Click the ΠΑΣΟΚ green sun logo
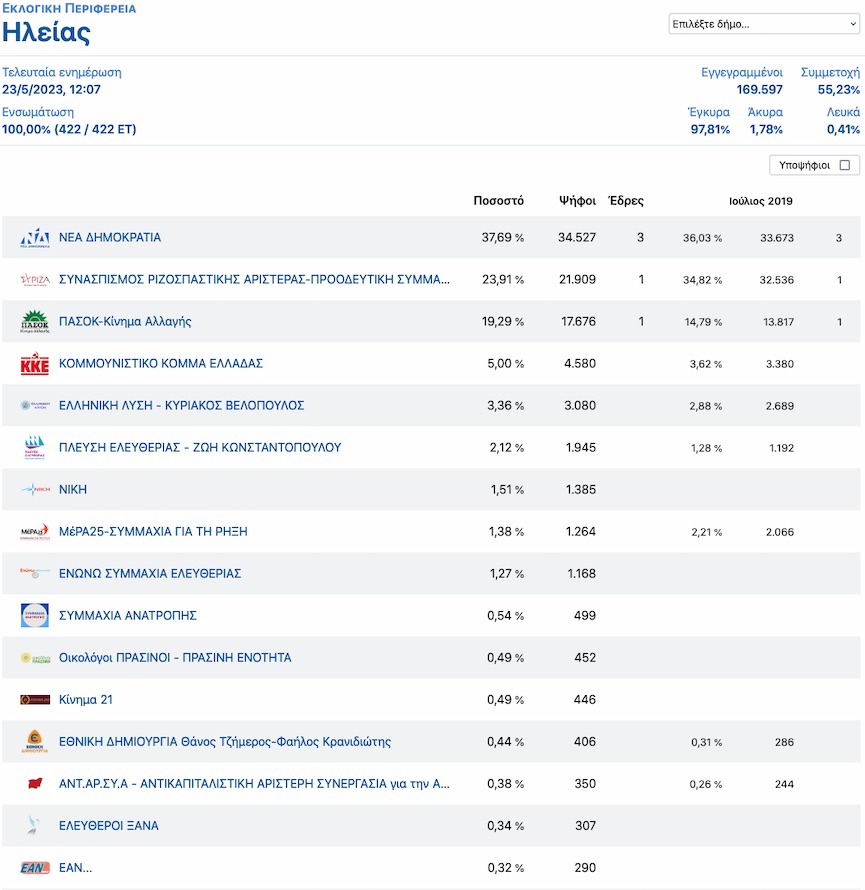Image resolution: width=865 pixels, height=890 pixels. (35, 321)
